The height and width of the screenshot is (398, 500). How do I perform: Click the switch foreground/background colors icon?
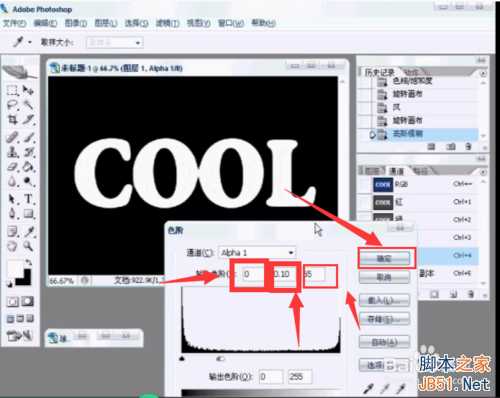coord(29,263)
